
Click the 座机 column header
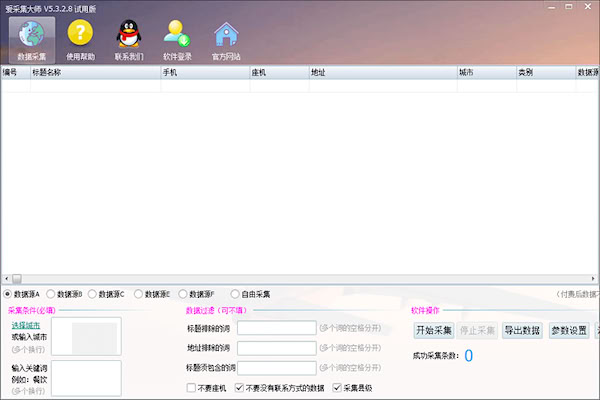click(279, 72)
